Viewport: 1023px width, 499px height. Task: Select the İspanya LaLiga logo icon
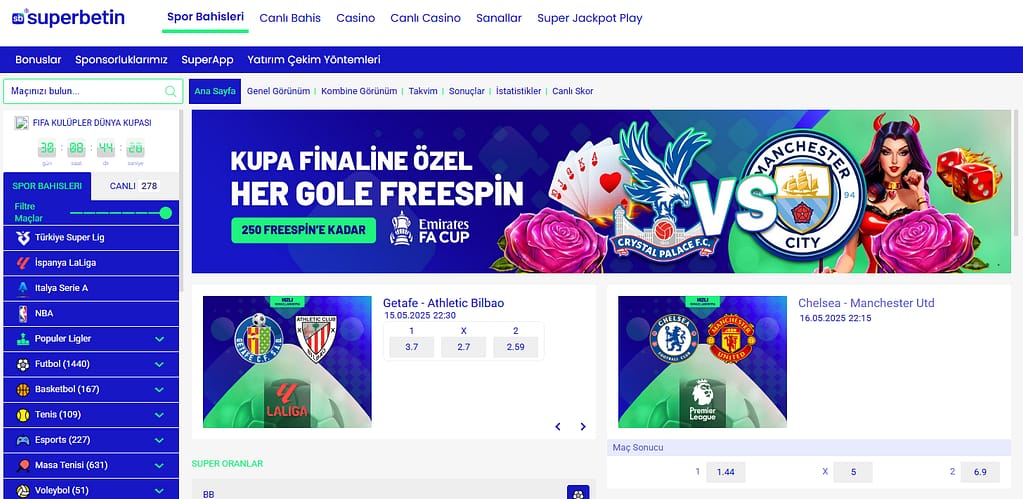(x=23, y=263)
